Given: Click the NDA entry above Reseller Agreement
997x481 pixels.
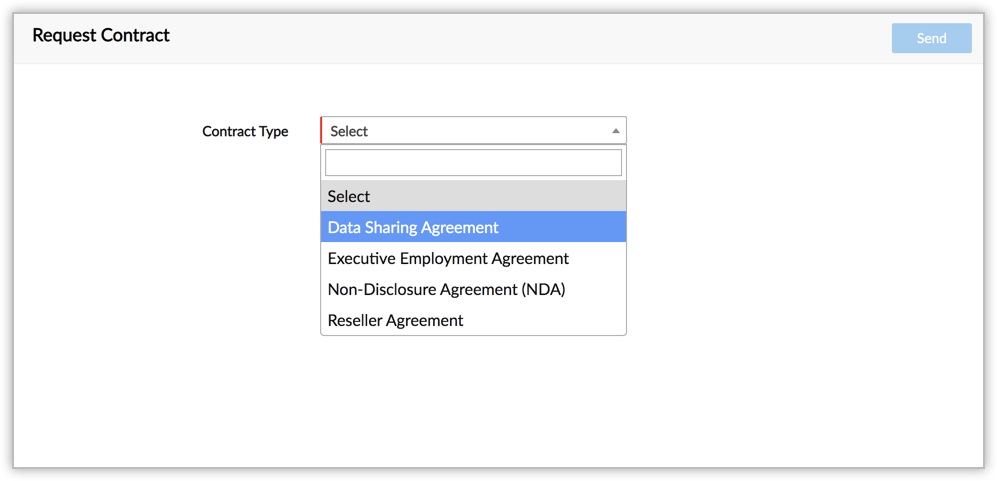Looking at the screenshot, I should 473,289.
